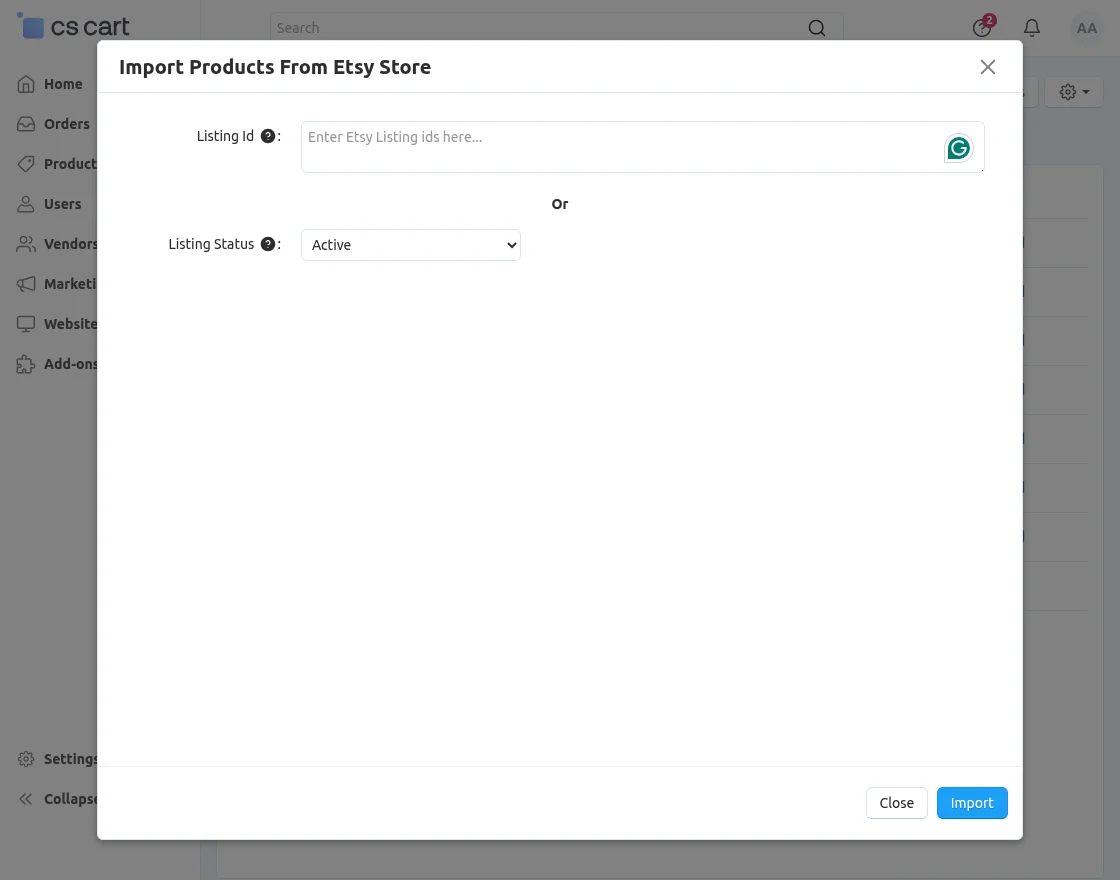The image size is (1120, 880).
Task: Open the help icon with badge 2
Action: click(x=982, y=27)
